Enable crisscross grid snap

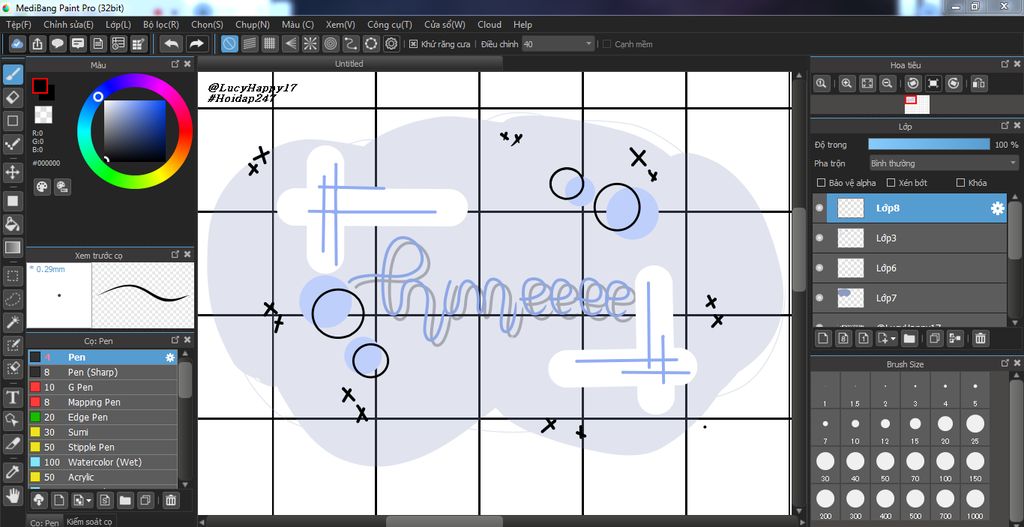point(270,44)
